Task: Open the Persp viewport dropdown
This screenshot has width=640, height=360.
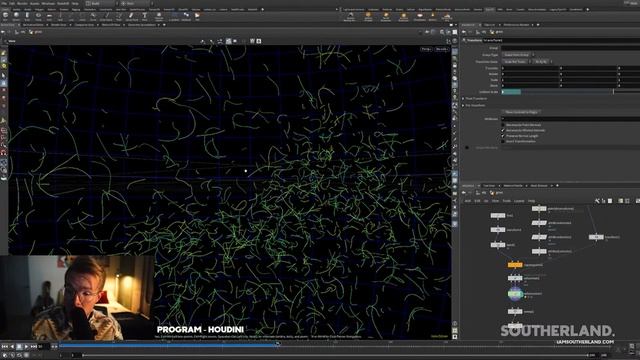Action: (x=426, y=49)
